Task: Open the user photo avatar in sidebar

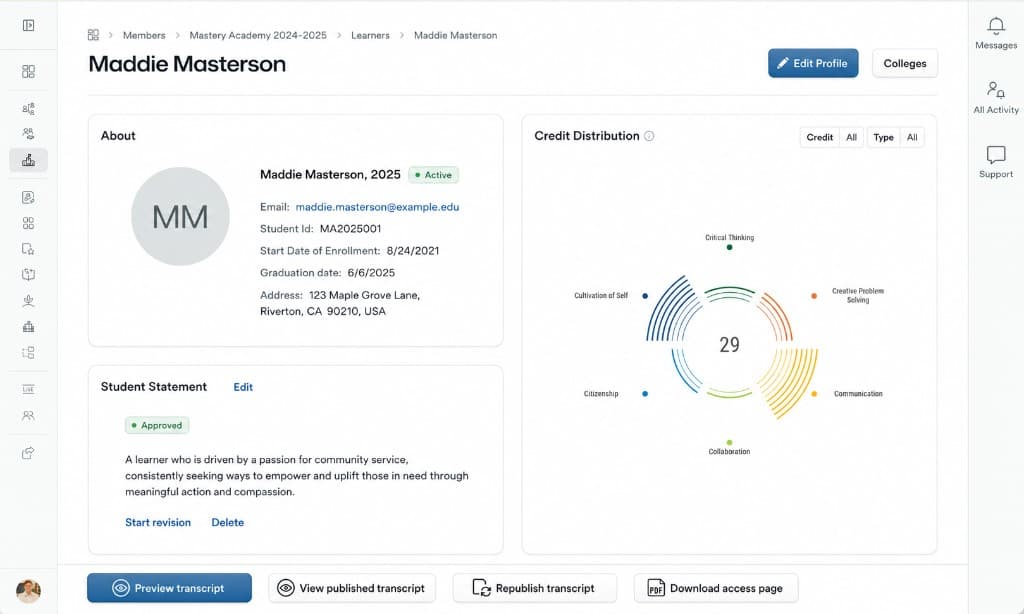Action: pos(28,591)
